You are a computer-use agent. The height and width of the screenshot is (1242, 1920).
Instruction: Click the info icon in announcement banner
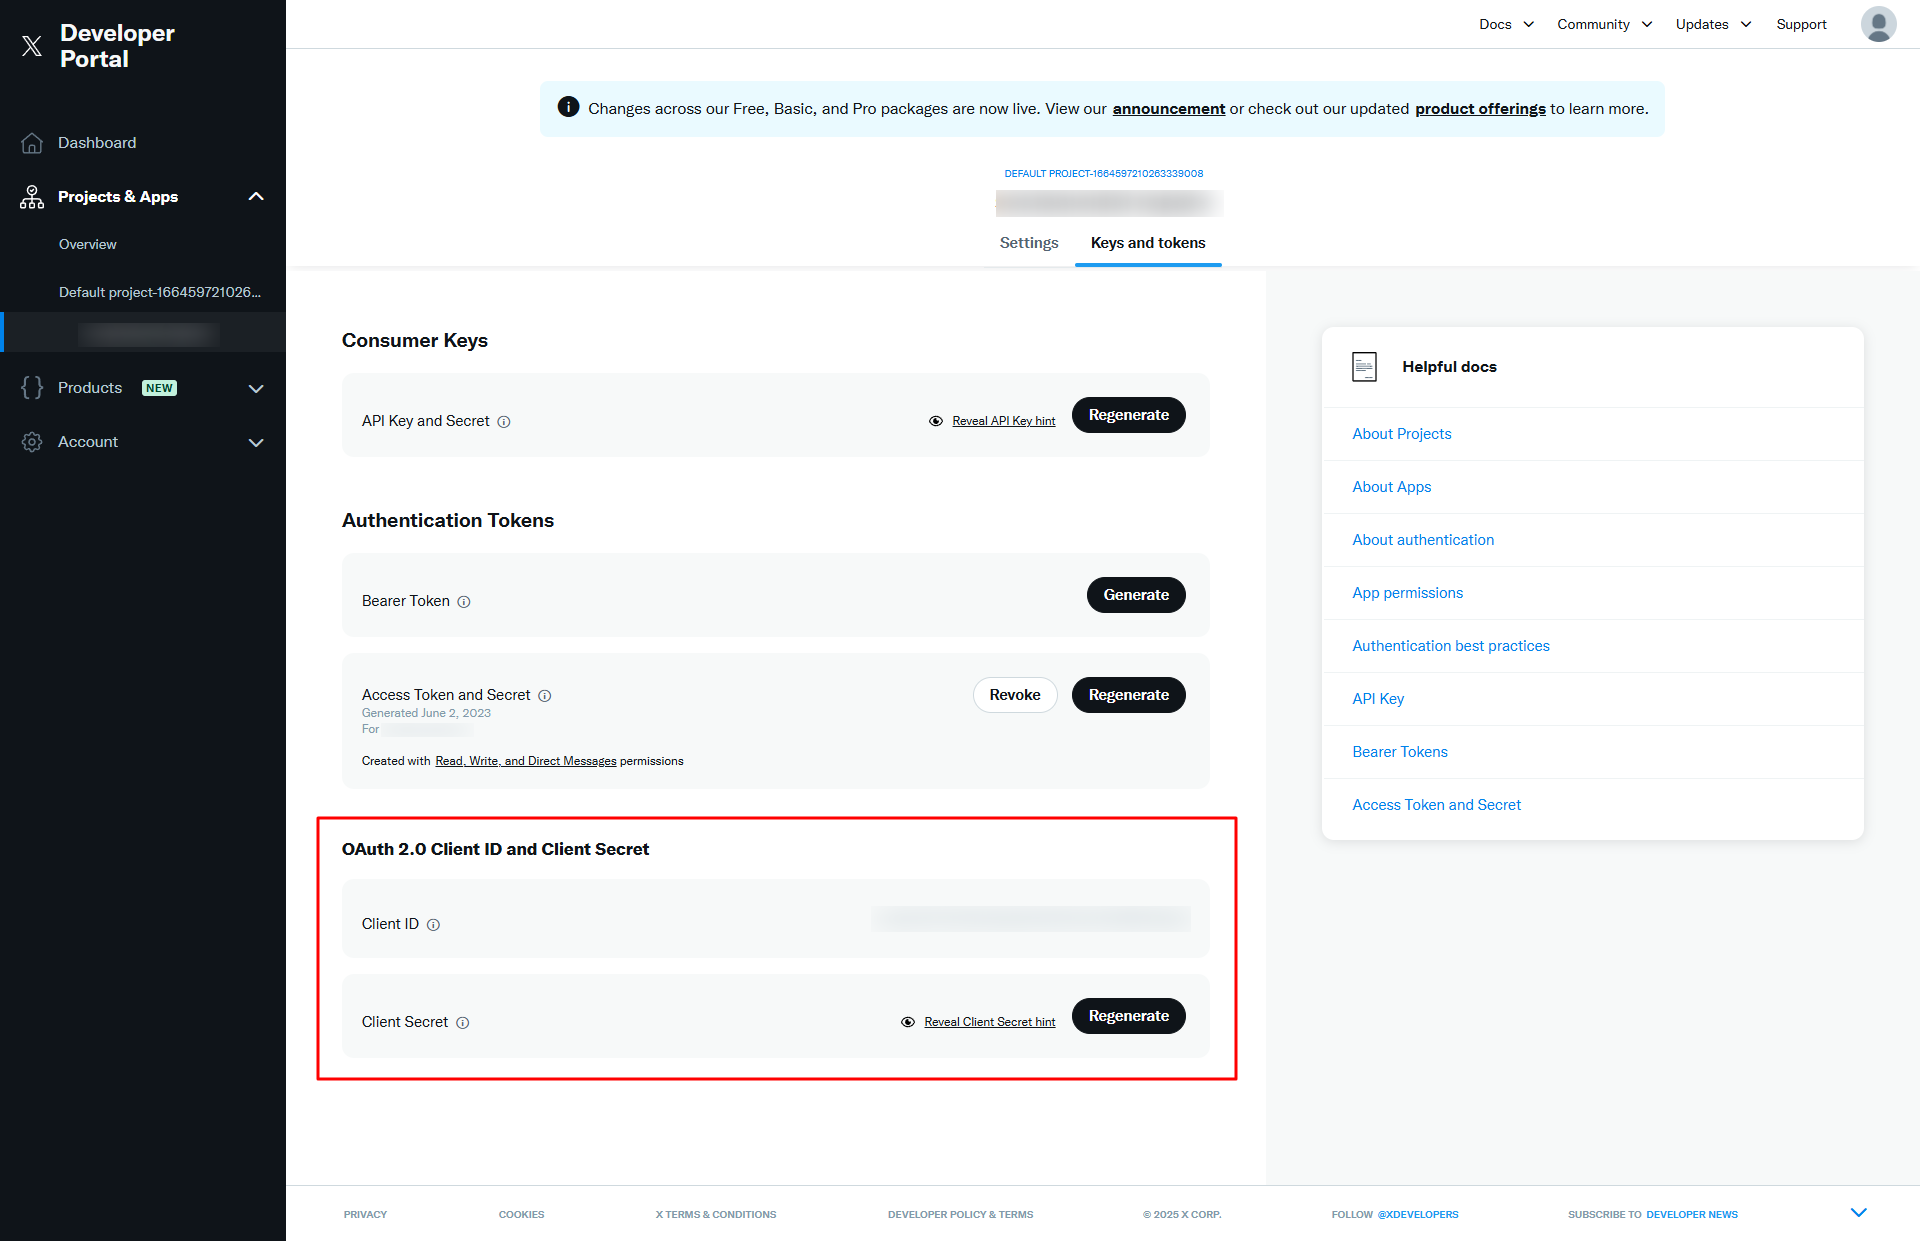tap(568, 107)
